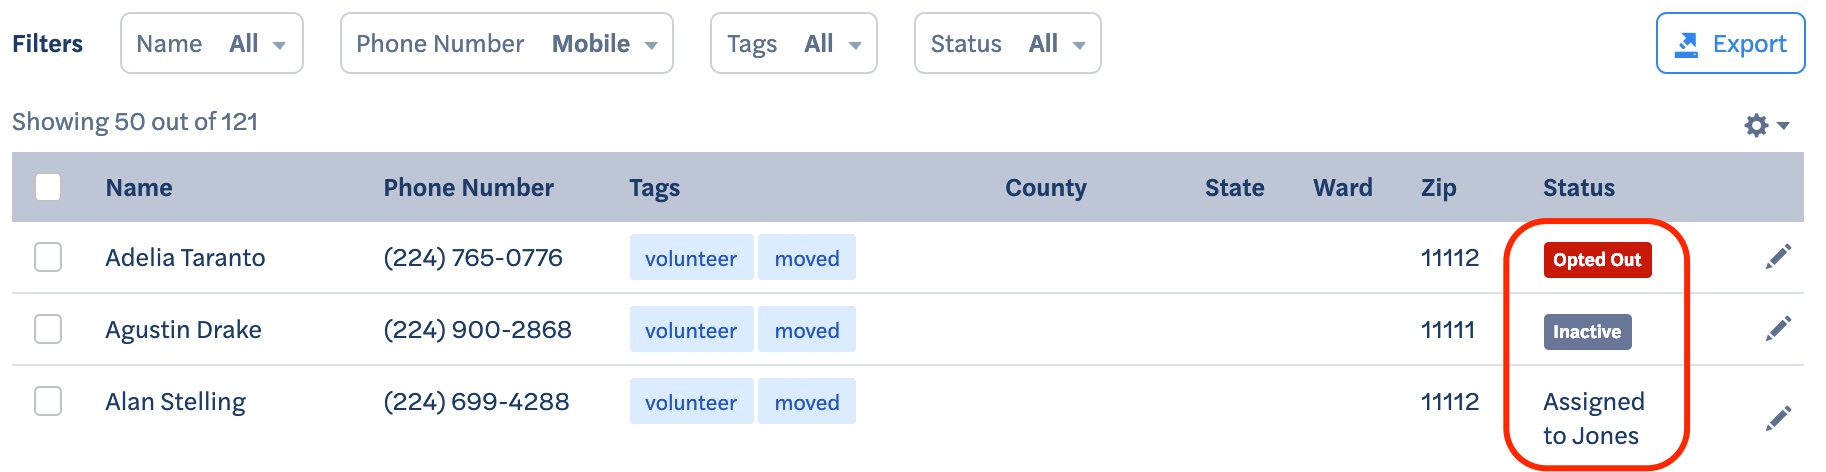1826x472 pixels.
Task: Open the column settings gear icon
Action: point(1766,126)
